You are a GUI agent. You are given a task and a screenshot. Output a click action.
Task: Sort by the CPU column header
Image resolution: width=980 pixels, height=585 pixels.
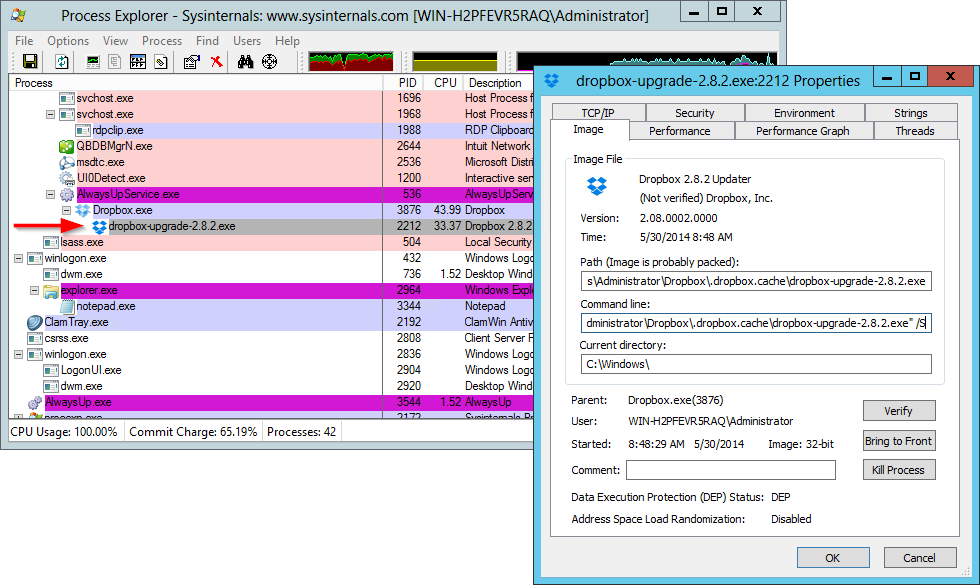[x=445, y=82]
